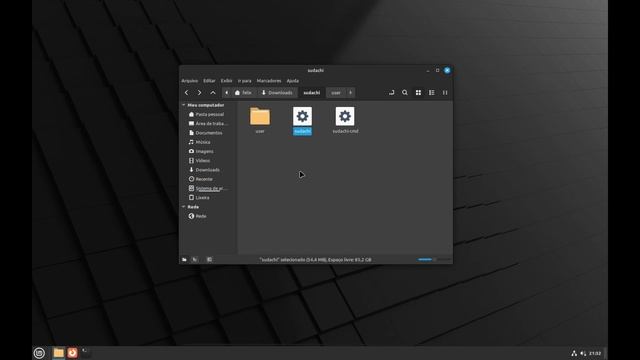Viewport: 640px width, 360px height.
Task: Open the network icon in the system tray
Action: coord(574,353)
